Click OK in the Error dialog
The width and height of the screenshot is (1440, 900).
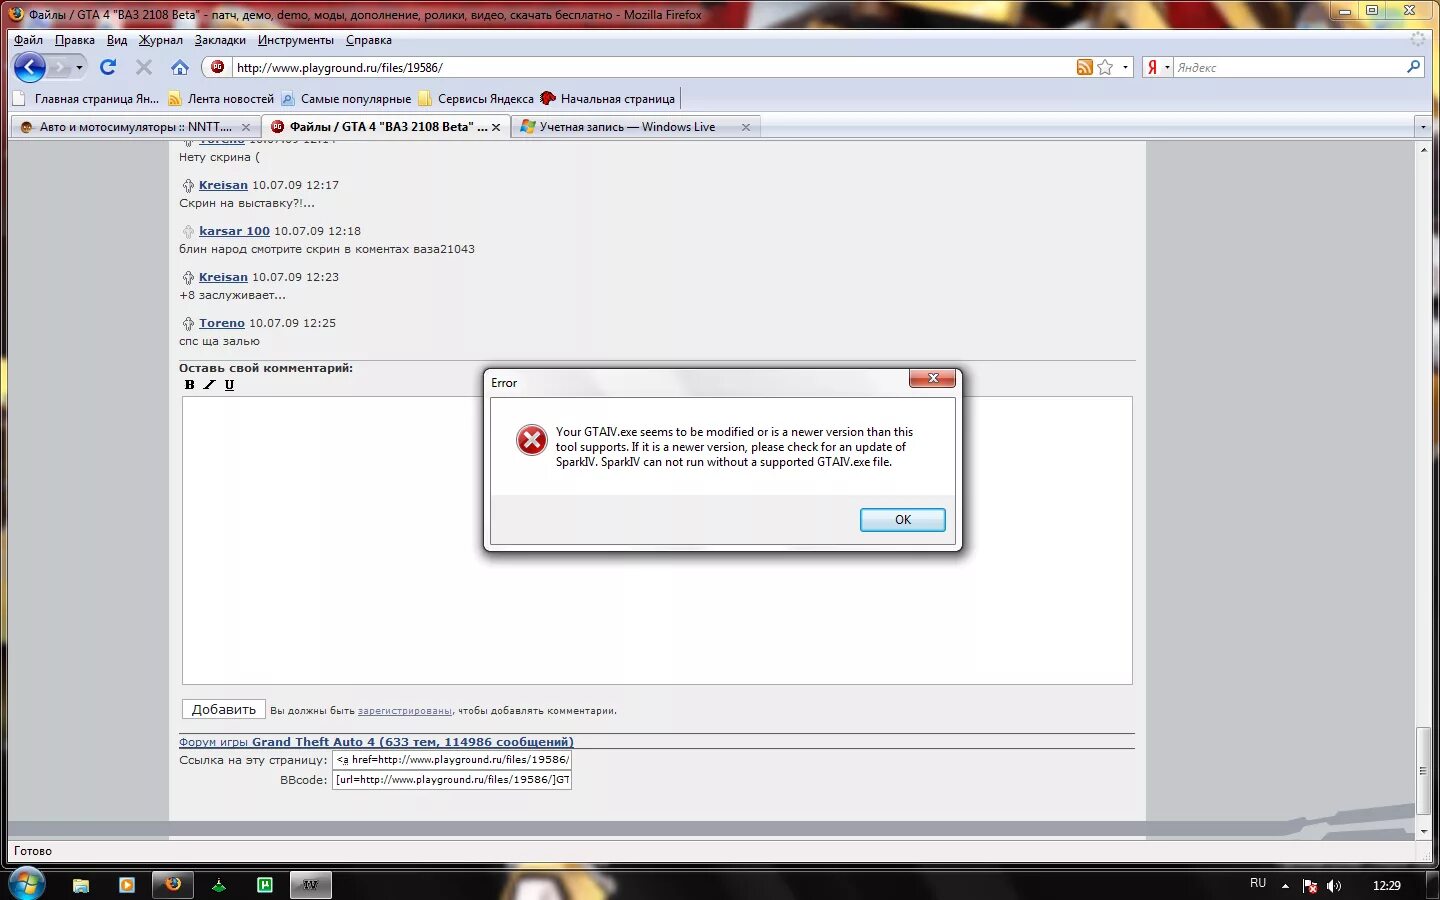902,520
